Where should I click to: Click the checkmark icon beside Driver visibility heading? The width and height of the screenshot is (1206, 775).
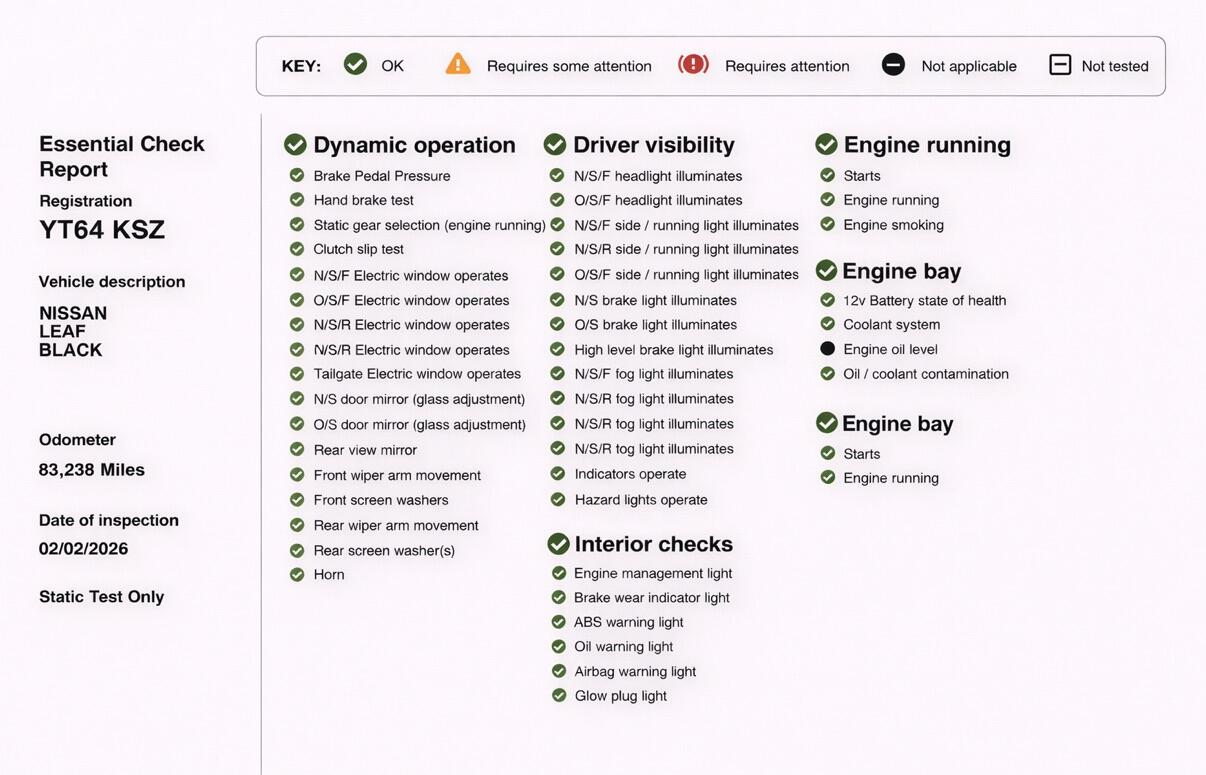555,145
